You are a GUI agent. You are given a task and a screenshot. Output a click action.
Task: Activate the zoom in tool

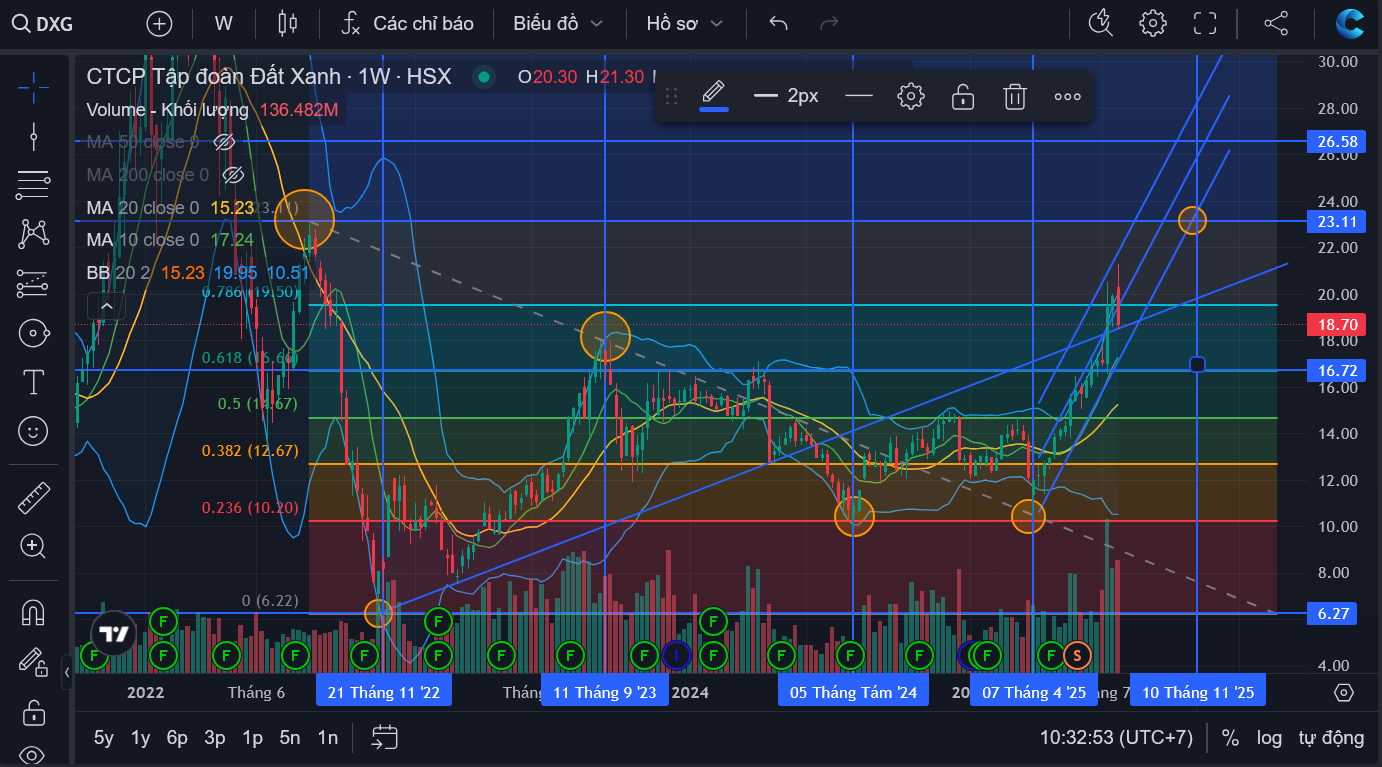tap(33, 546)
